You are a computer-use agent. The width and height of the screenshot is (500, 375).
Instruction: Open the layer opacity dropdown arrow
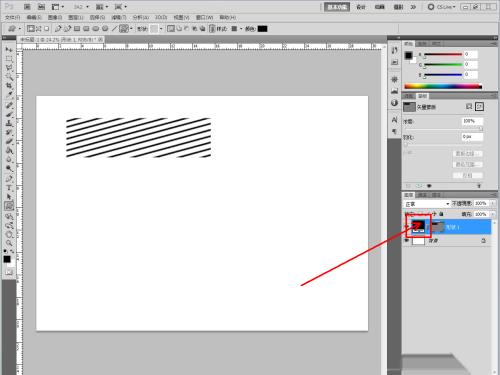point(493,203)
